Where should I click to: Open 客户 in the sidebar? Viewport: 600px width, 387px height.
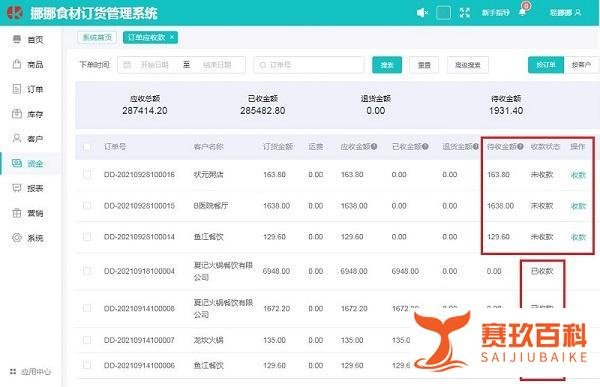(28, 139)
